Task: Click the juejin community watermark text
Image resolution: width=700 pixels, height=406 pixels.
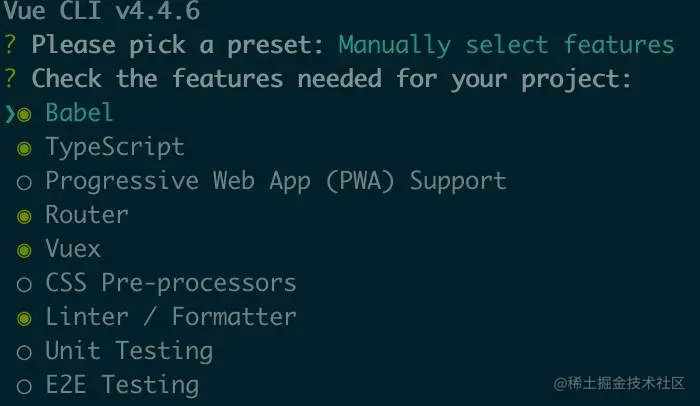Action: coord(619,383)
